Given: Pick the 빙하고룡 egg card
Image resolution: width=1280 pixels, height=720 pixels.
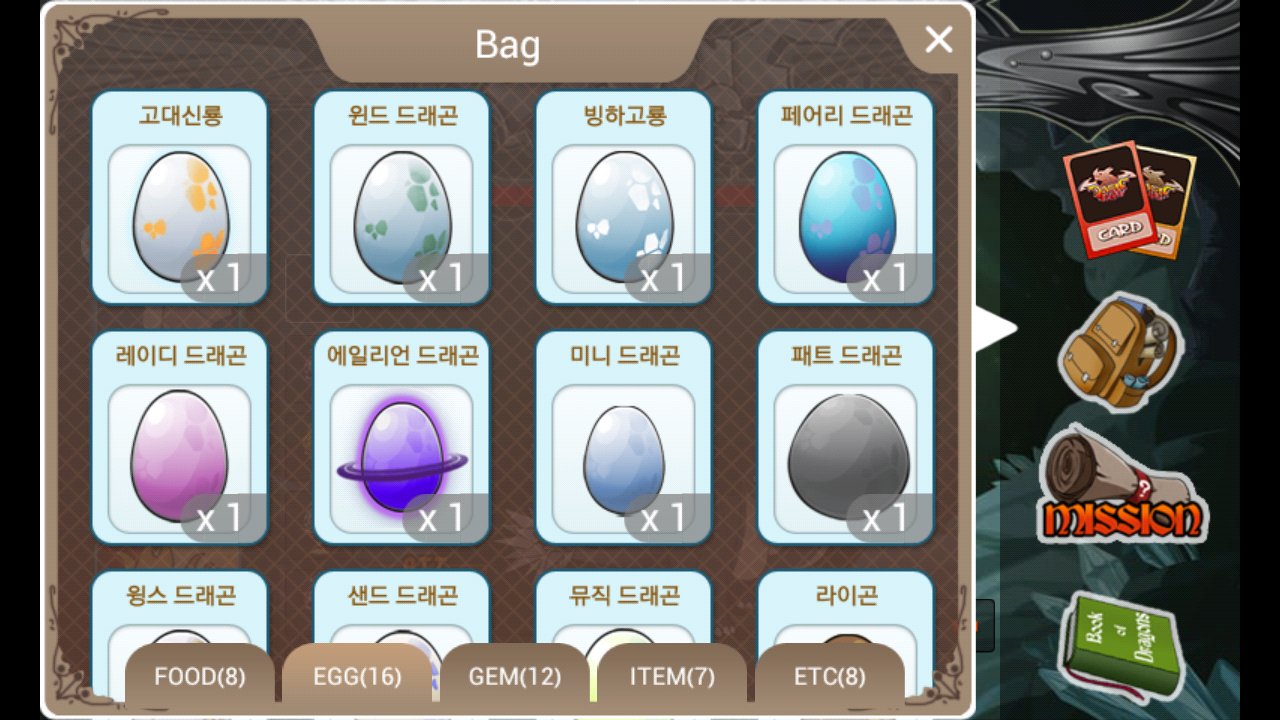Looking at the screenshot, I should [624, 197].
